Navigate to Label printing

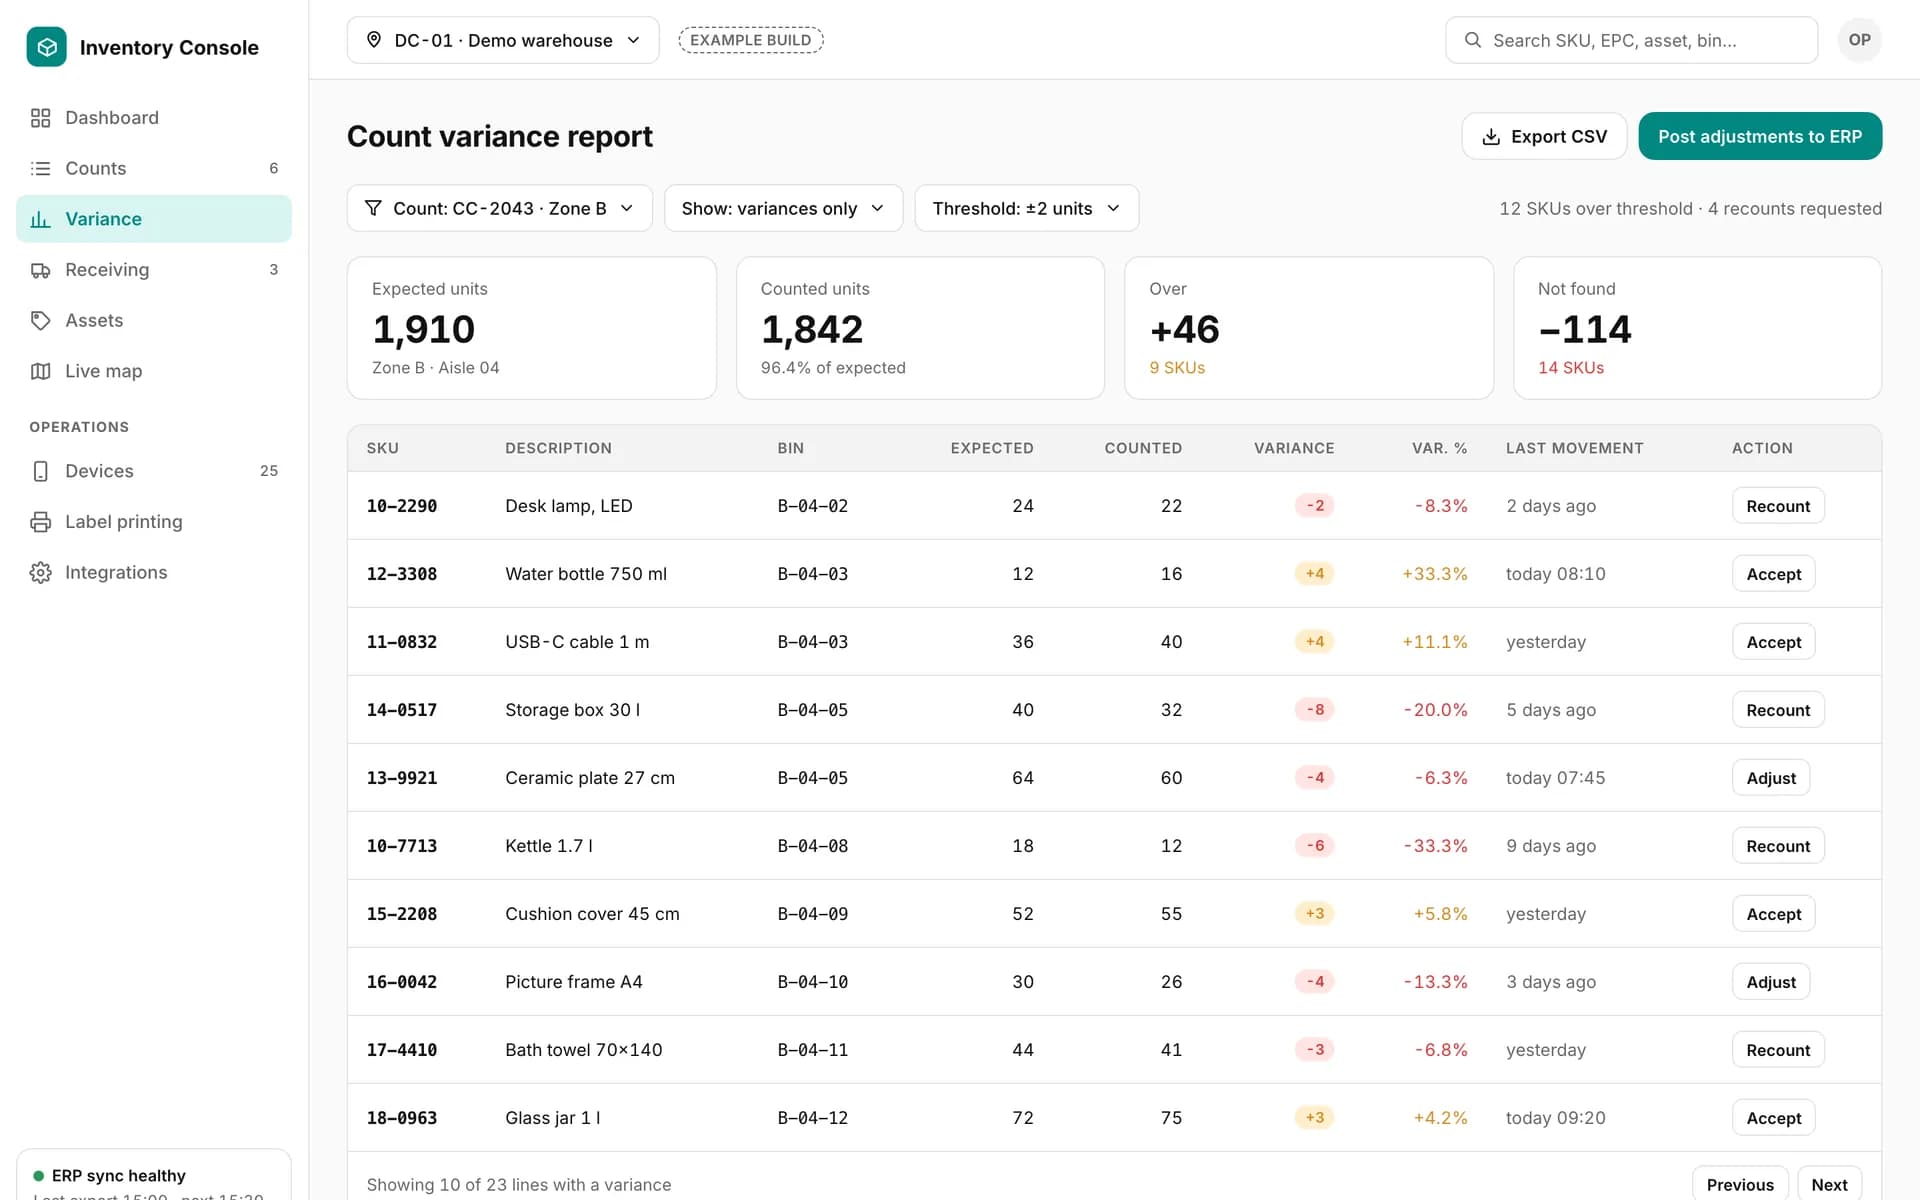click(x=154, y=522)
